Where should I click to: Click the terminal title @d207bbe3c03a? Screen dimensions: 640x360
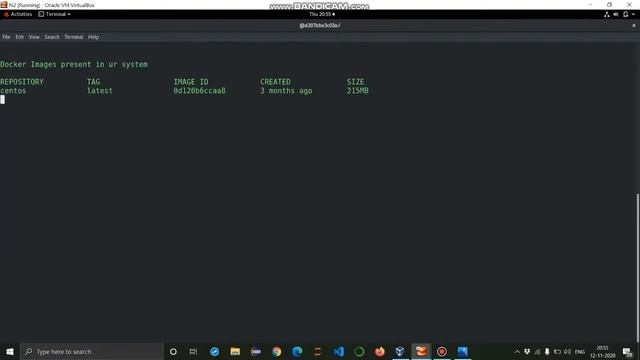pyautogui.click(x=320, y=25)
